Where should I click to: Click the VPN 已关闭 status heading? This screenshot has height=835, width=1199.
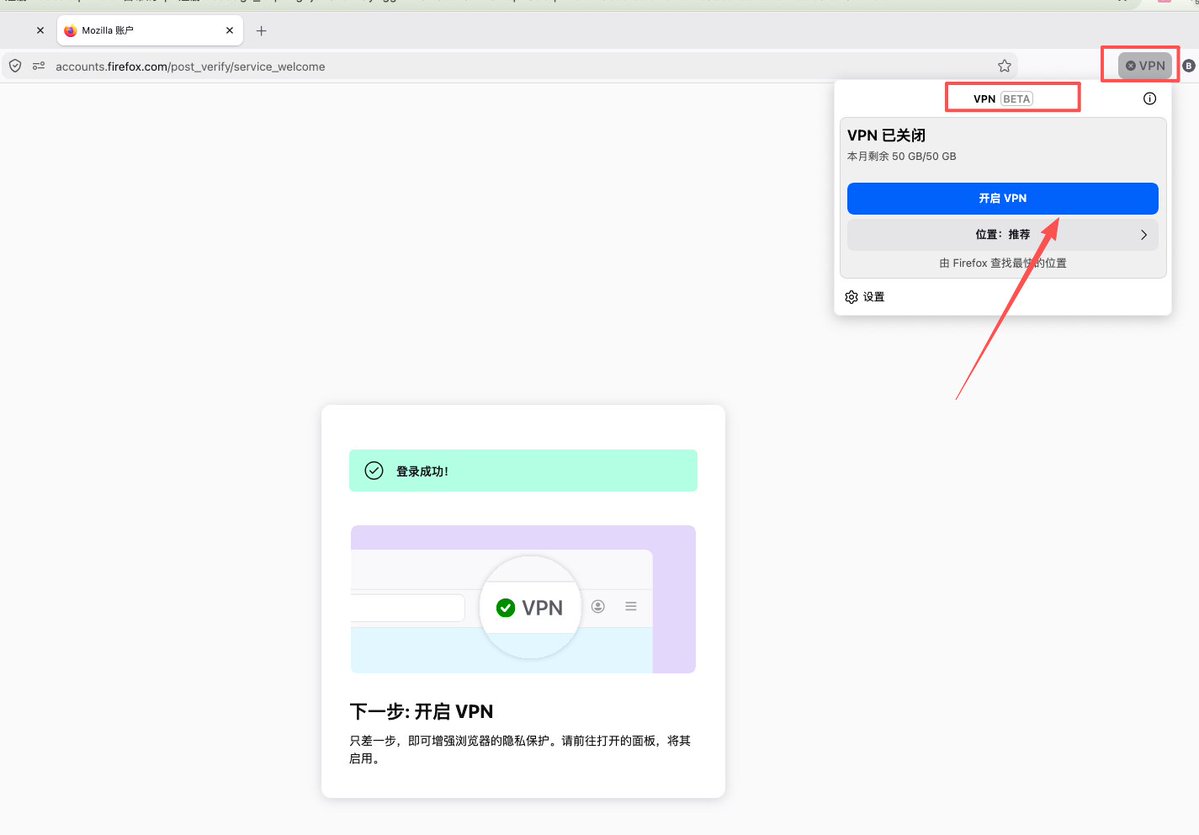[x=886, y=135]
